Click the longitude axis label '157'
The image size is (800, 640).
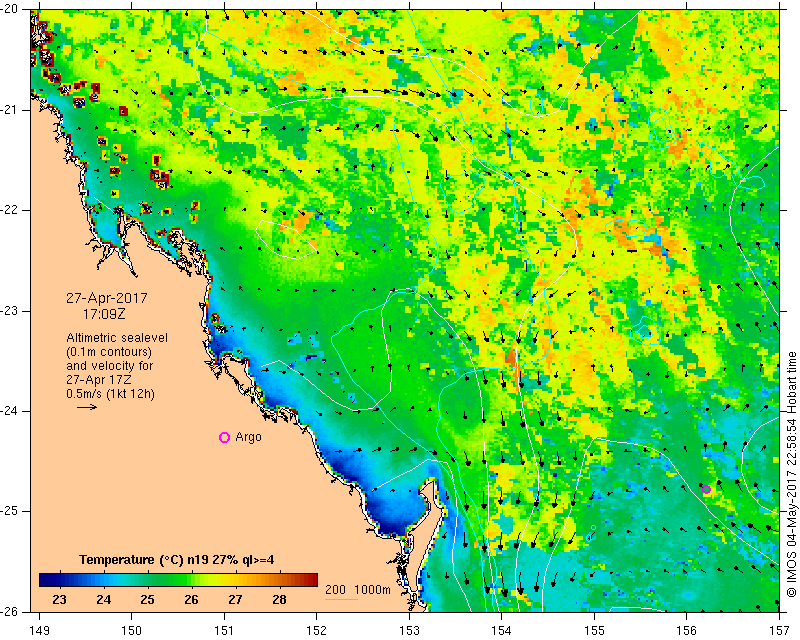[x=780, y=631]
